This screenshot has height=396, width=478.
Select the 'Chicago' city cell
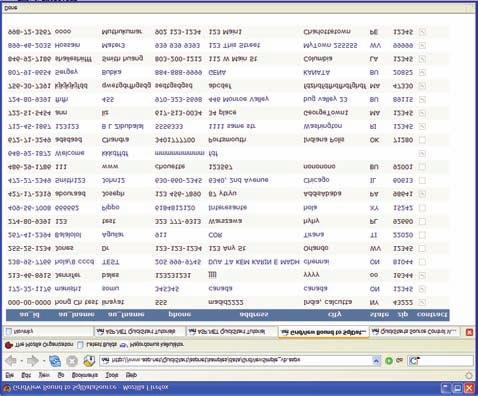(316, 180)
